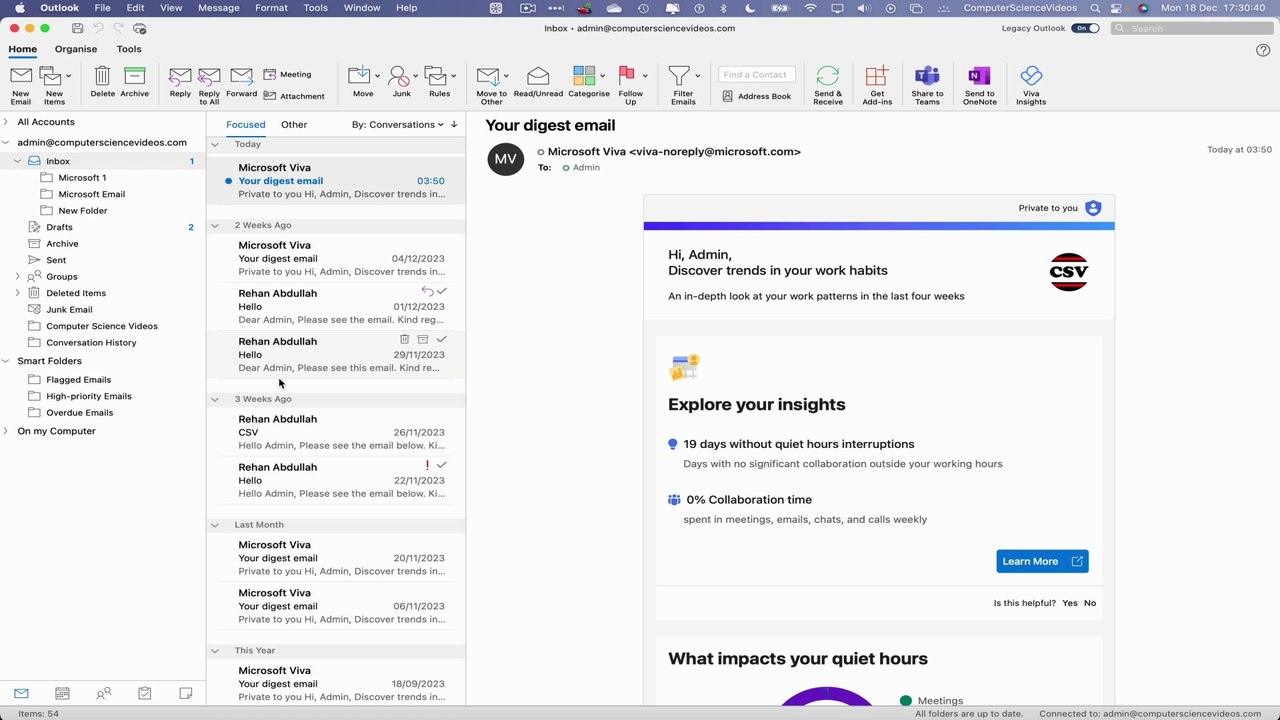This screenshot has height=720, width=1280.
Task: Click the Delete trash icon in ribbon
Action: (102, 76)
